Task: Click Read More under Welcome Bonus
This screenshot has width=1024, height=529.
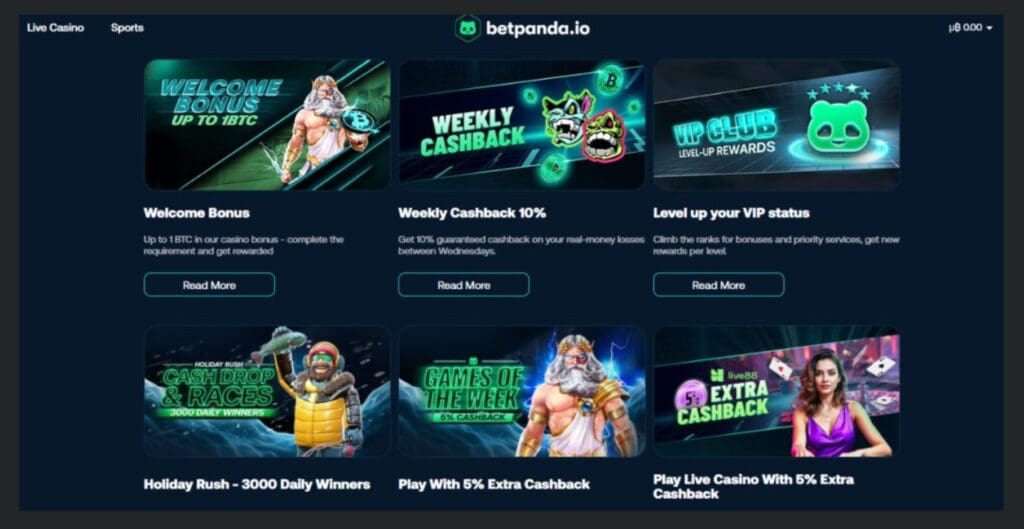Action: point(209,285)
